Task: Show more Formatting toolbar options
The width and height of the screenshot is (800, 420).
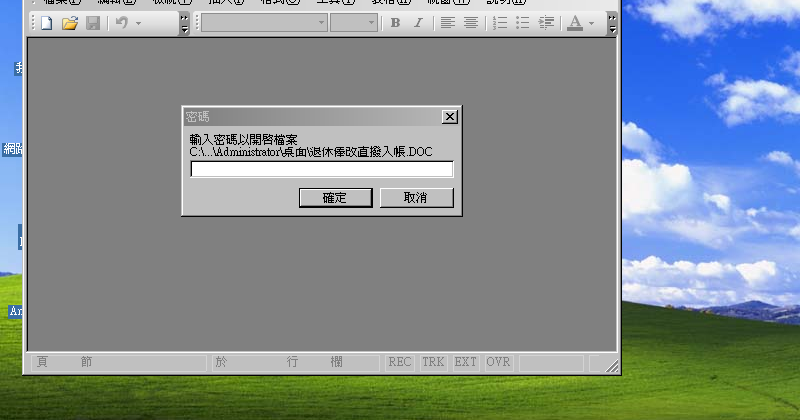Action: 612,23
